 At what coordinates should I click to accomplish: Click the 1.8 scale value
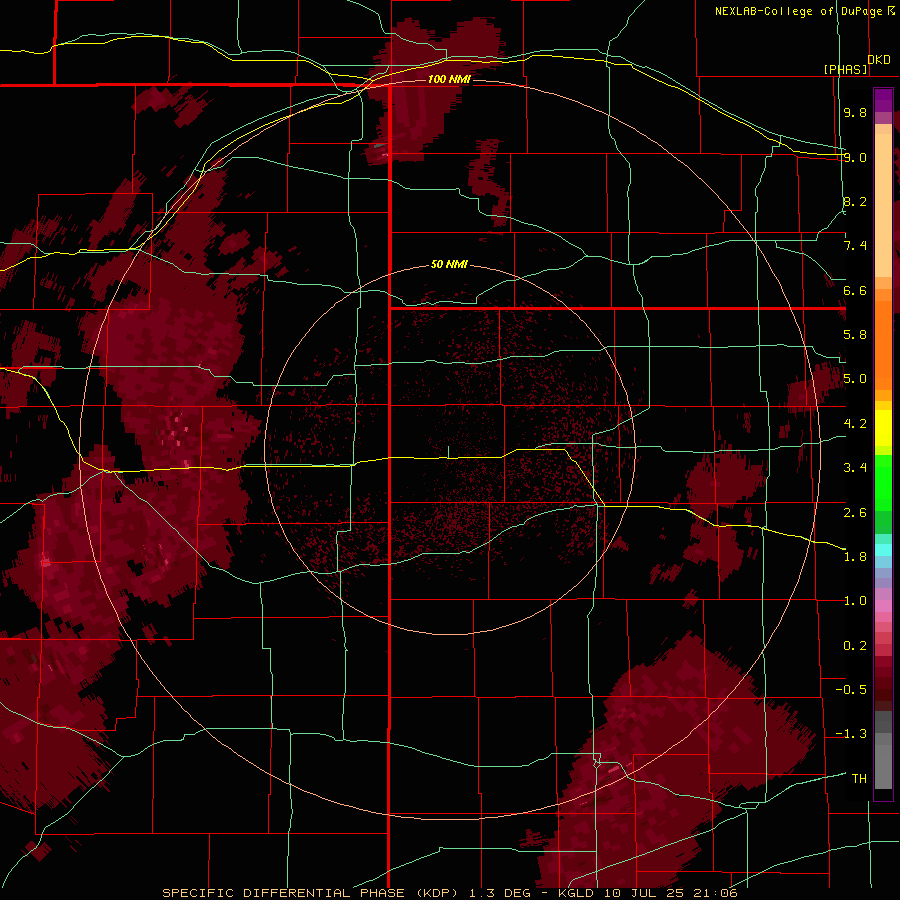[x=855, y=557]
